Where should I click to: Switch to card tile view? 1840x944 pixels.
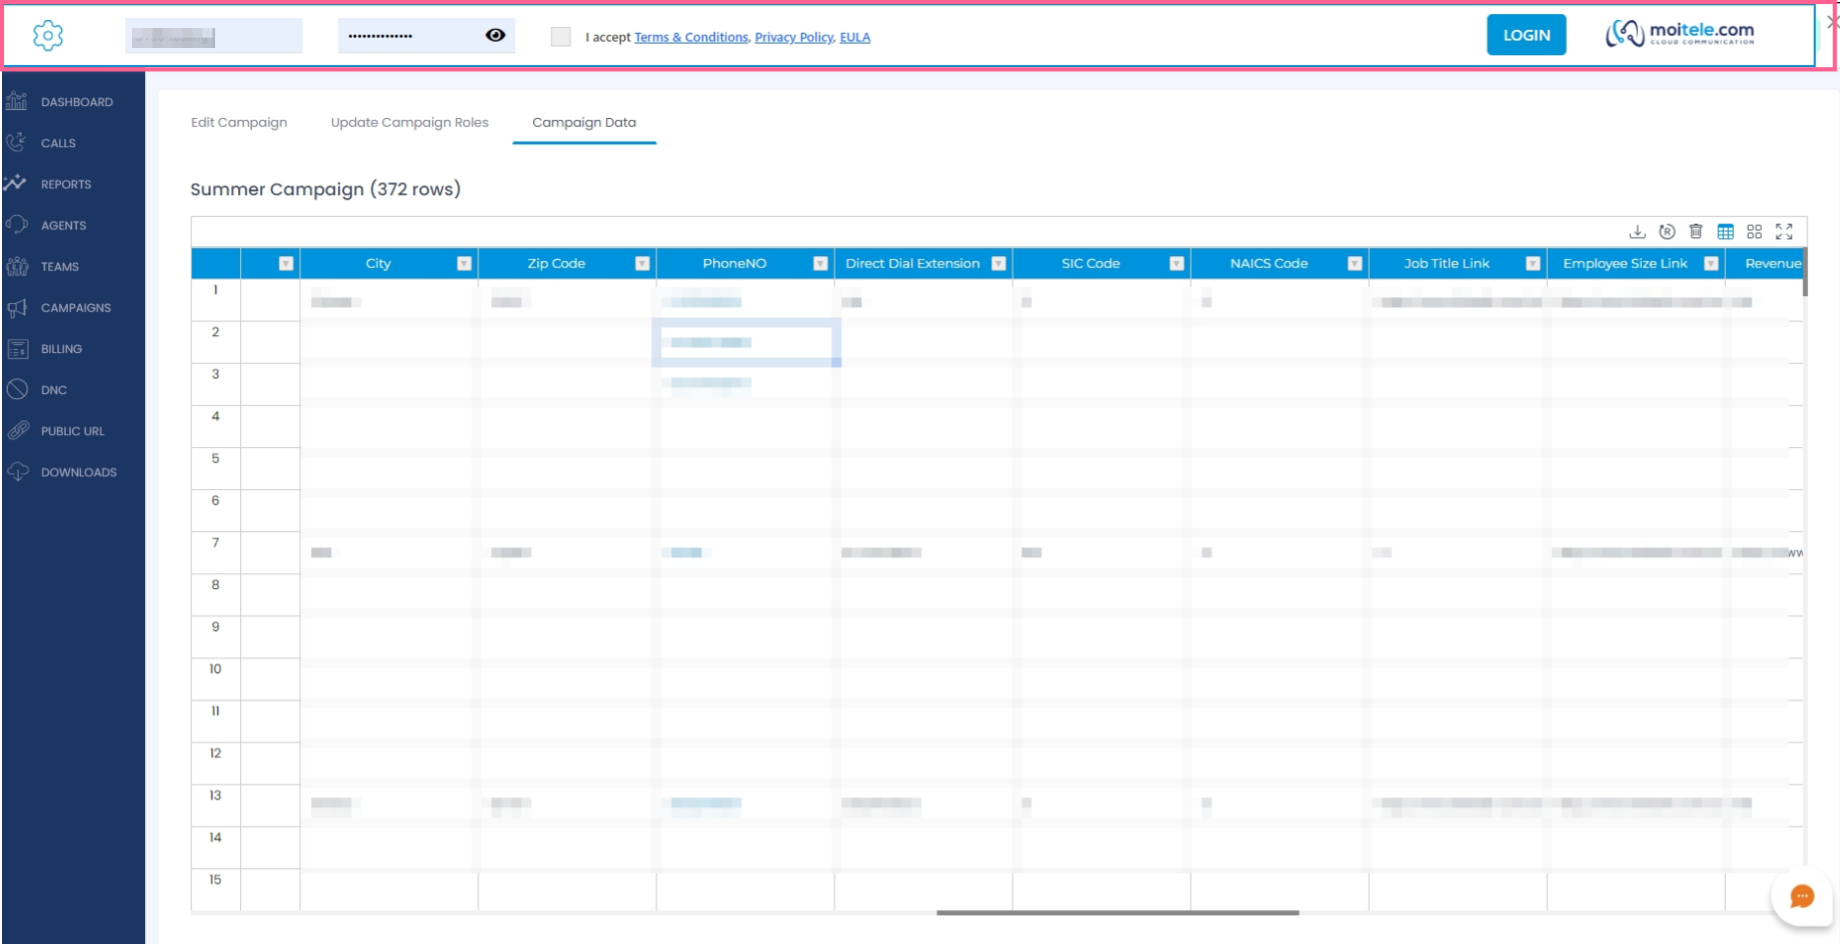[1754, 232]
